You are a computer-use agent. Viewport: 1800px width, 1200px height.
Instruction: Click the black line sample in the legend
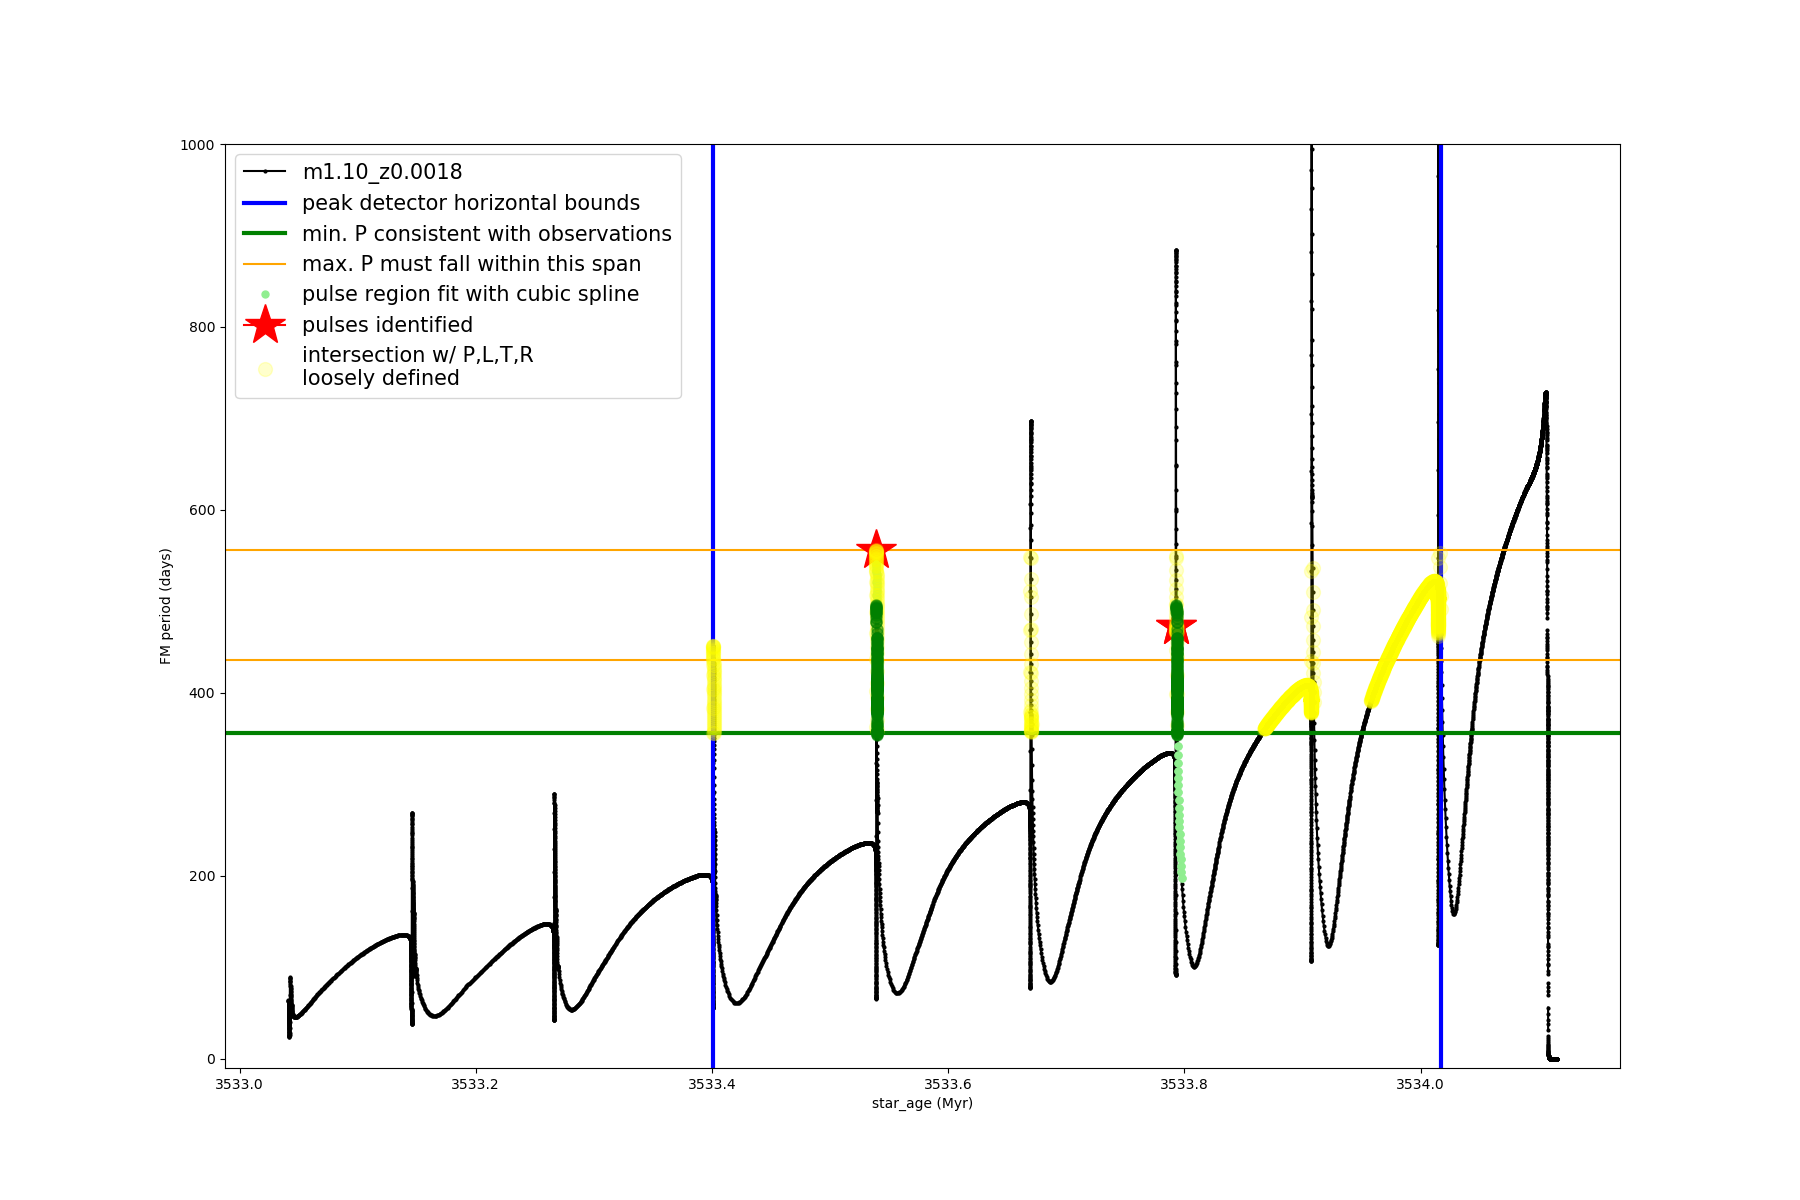pyautogui.click(x=265, y=172)
